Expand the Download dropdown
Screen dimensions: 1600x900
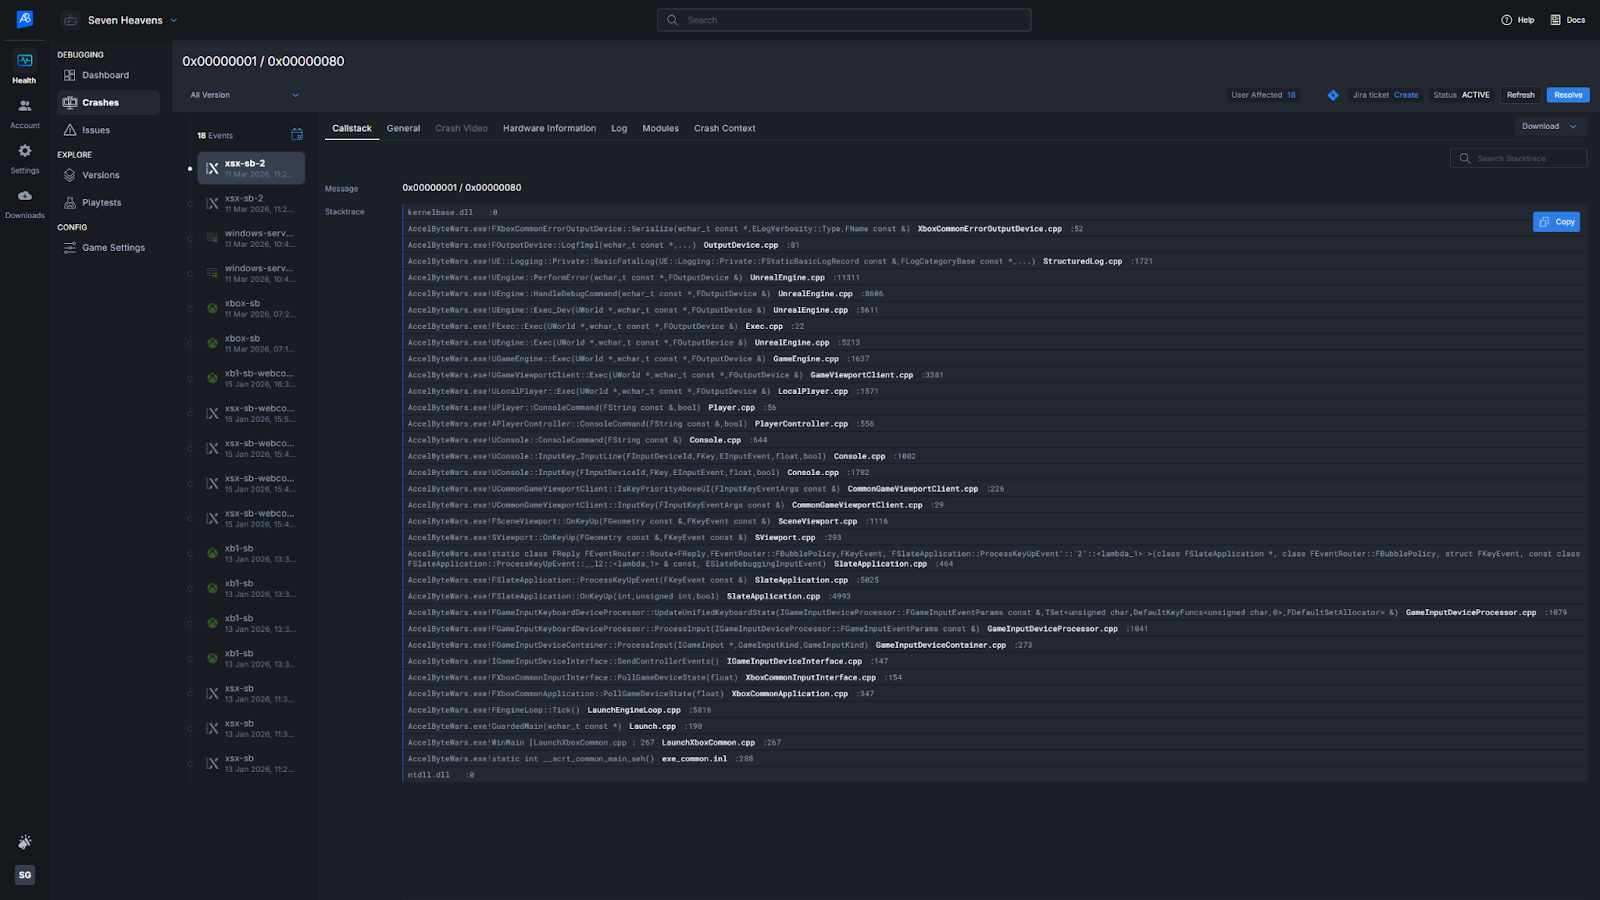(x=1549, y=126)
